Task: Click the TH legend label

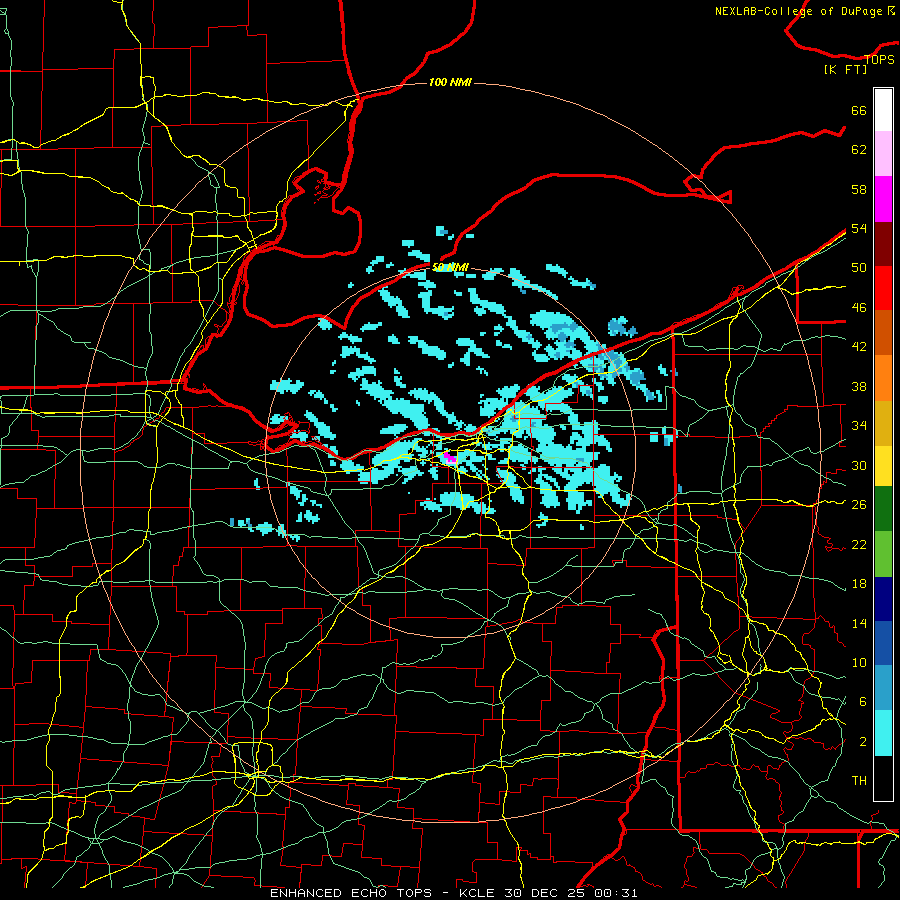Action: [x=859, y=781]
